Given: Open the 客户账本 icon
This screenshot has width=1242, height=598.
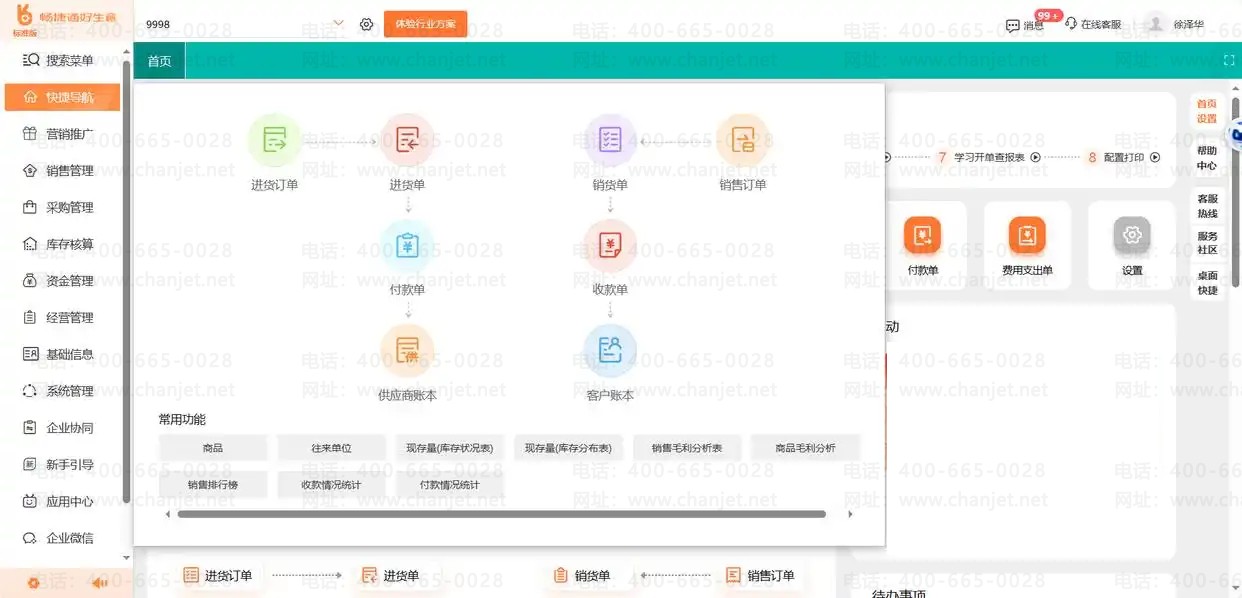Looking at the screenshot, I should pyautogui.click(x=610, y=351).
